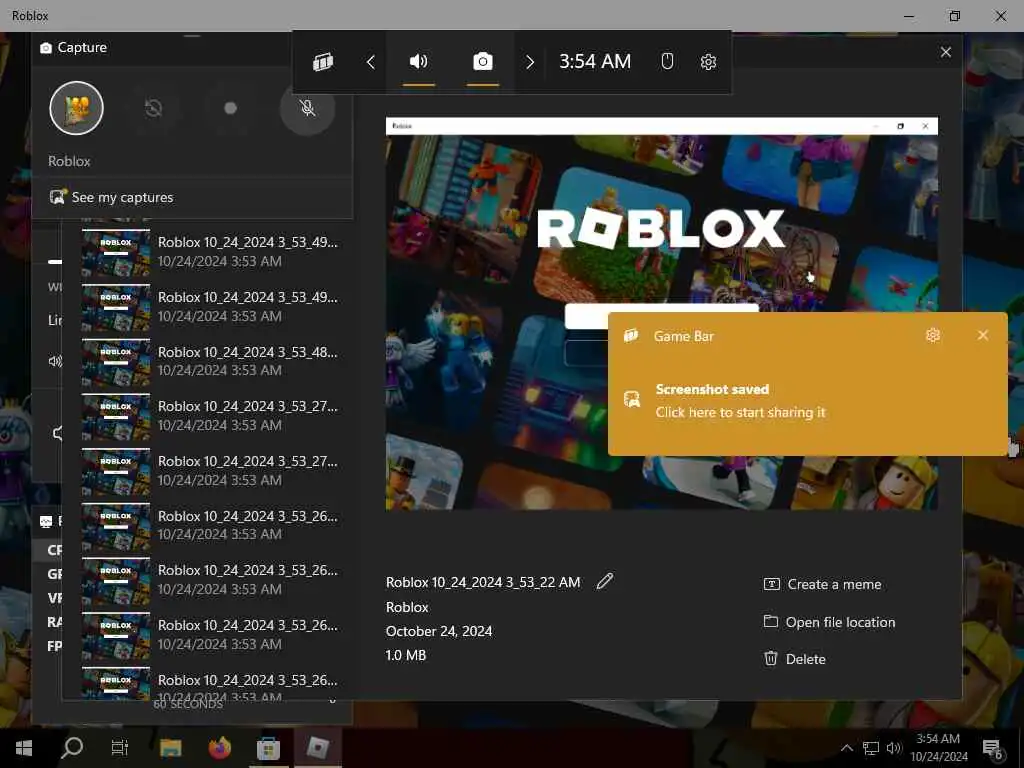Click Screenshot saved message to share
1024x768 pixels.
pos(740,400)
